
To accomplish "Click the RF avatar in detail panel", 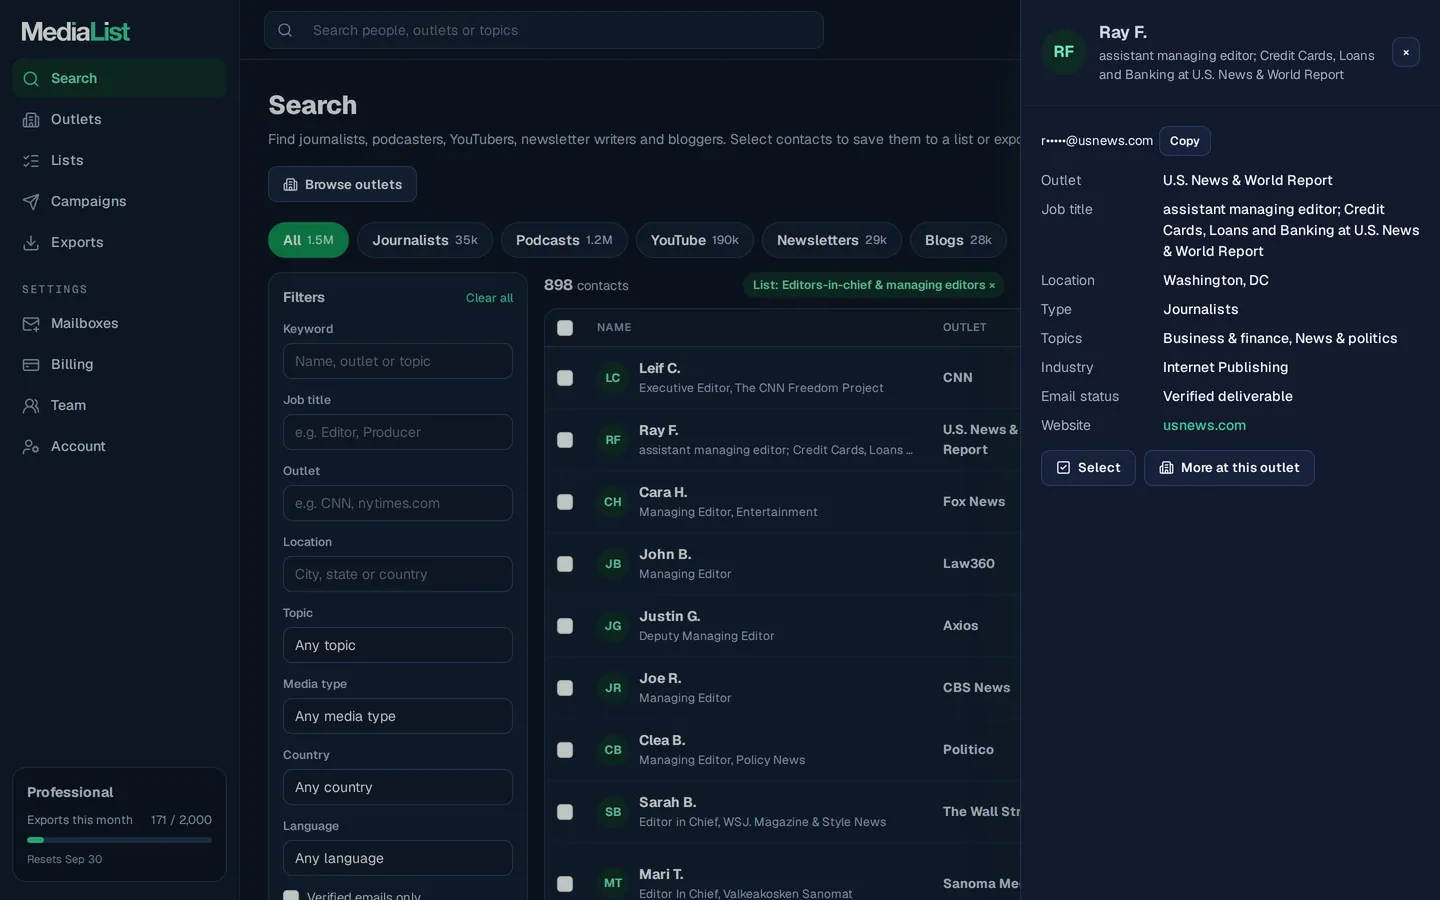I will [1064, 52].
